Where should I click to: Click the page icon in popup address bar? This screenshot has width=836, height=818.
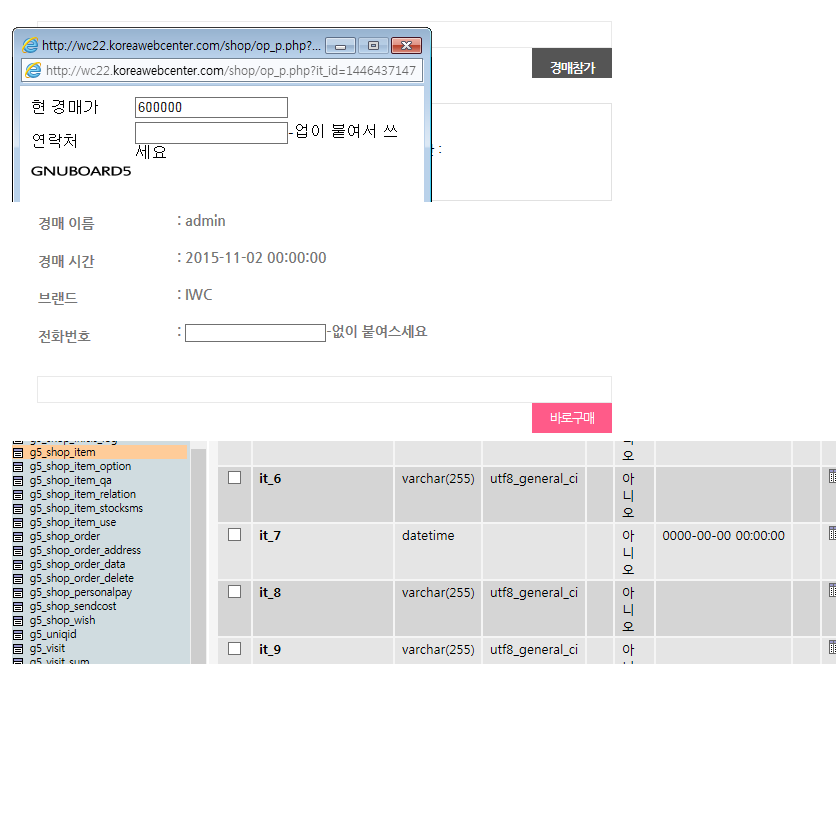(x=33, y=71)
